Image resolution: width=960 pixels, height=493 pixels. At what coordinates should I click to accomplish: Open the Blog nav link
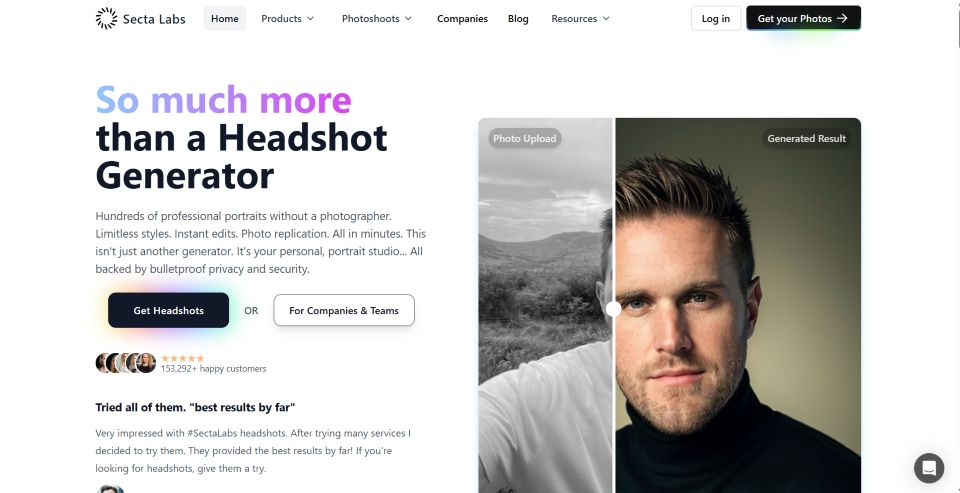(518, 18)
